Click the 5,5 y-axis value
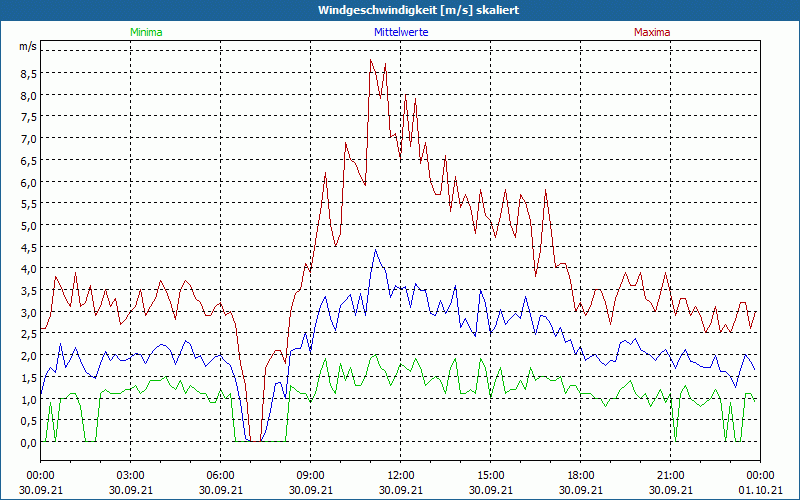The height and width of the screenshot is (500, 800). click(x=28, y=204)
